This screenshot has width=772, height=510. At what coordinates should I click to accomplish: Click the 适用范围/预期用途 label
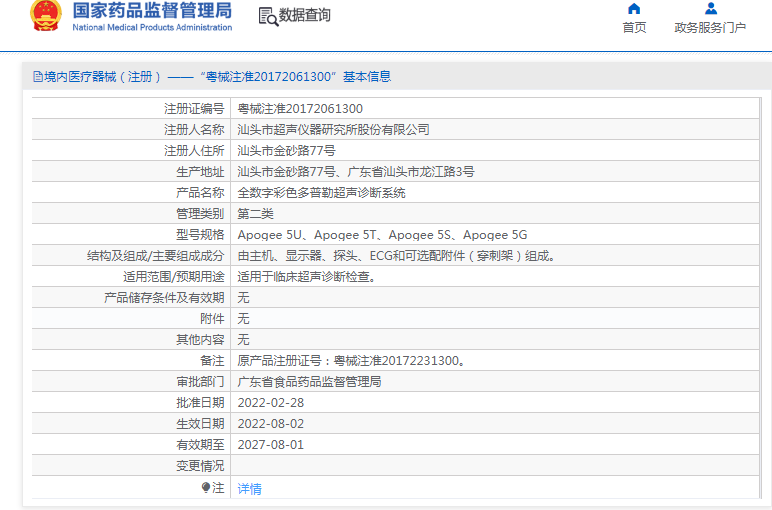click(x=174, y=277)
